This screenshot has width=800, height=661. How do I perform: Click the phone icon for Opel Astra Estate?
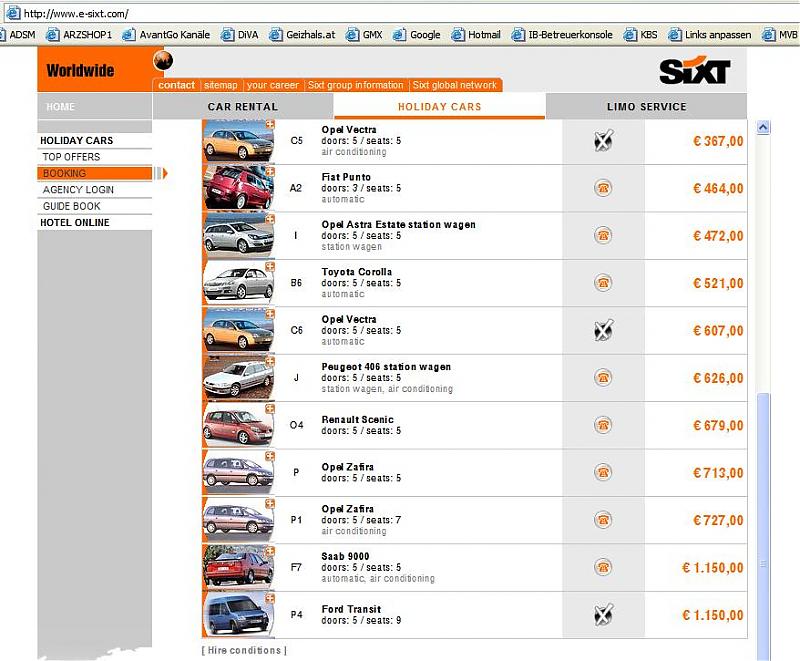click(x=603, y=236)
